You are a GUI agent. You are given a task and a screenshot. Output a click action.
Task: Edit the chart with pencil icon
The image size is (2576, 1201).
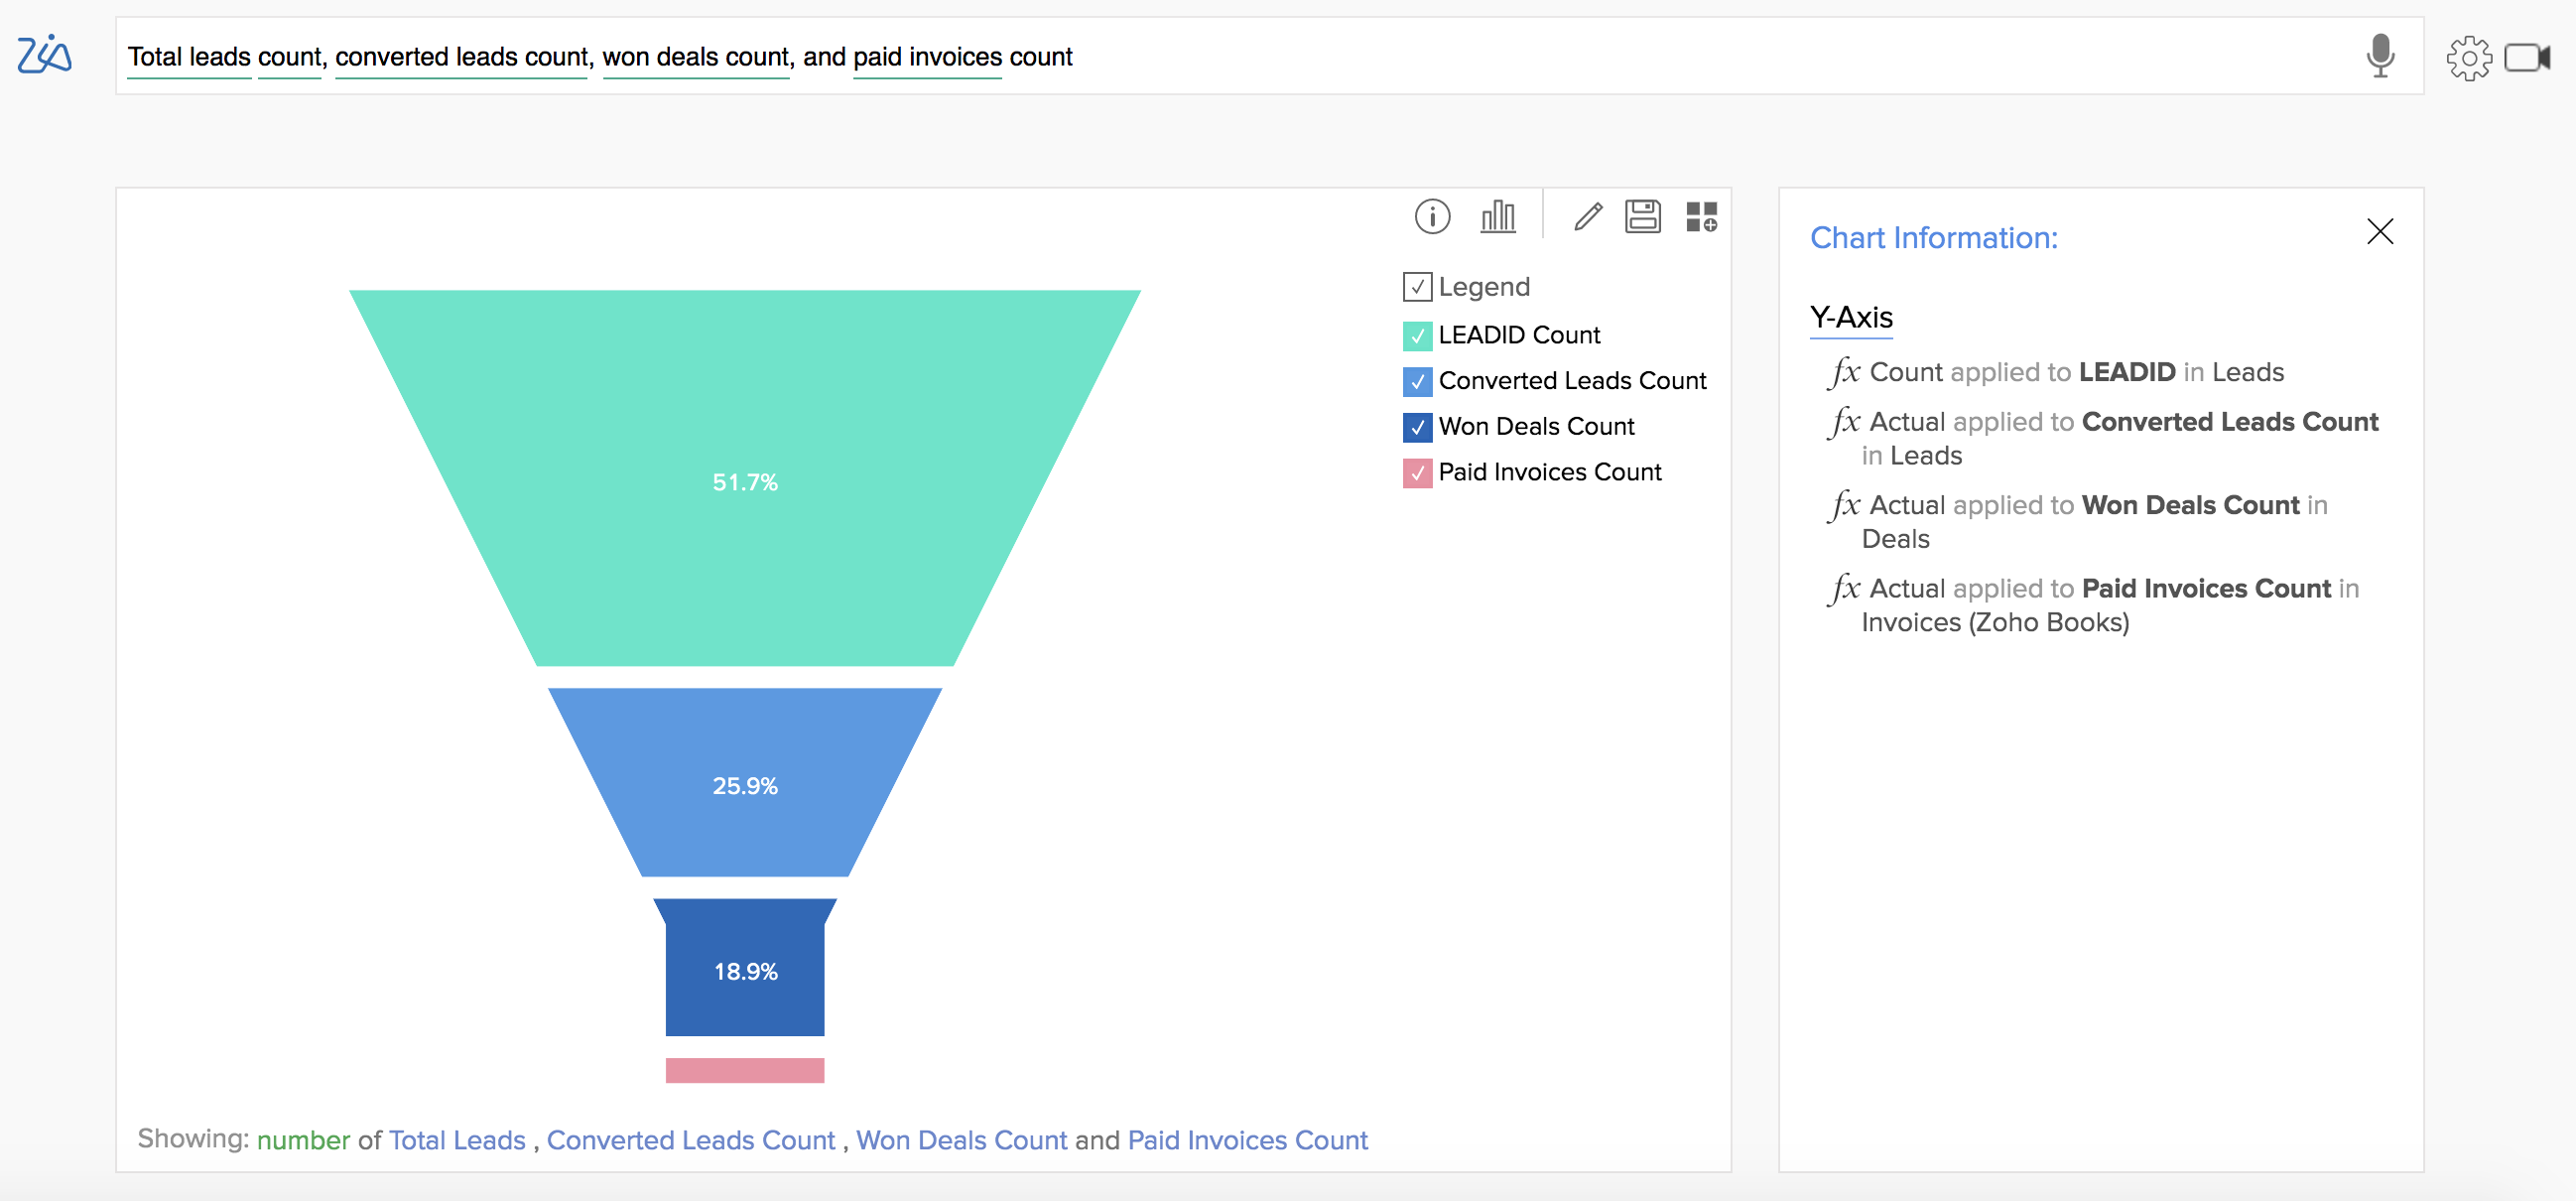click(1587, 216)
